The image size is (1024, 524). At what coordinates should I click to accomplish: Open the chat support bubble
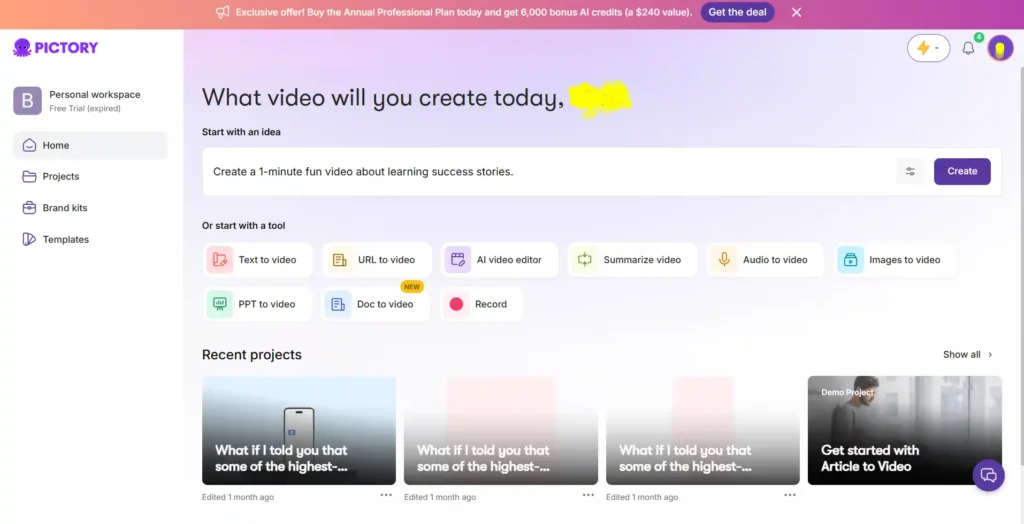coord(989,475)
